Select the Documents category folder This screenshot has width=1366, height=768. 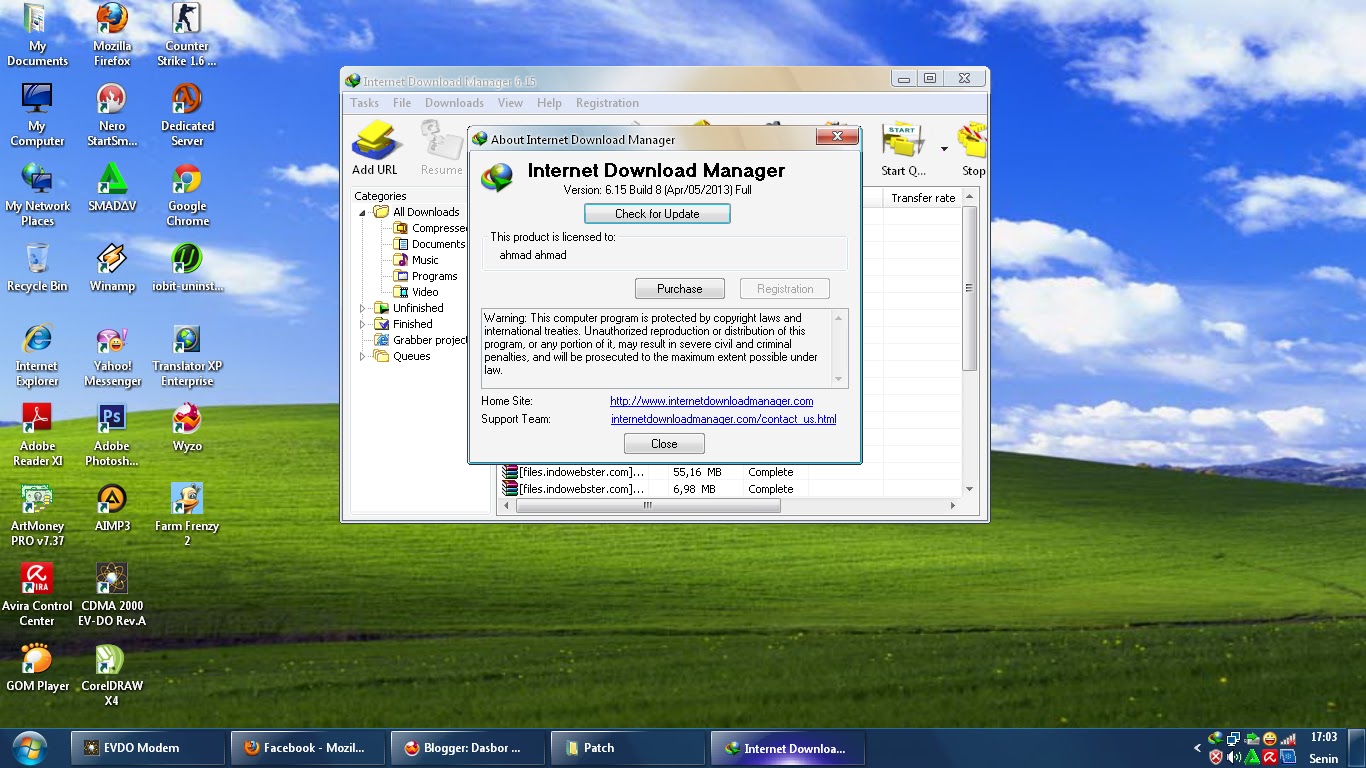(430, 244)
